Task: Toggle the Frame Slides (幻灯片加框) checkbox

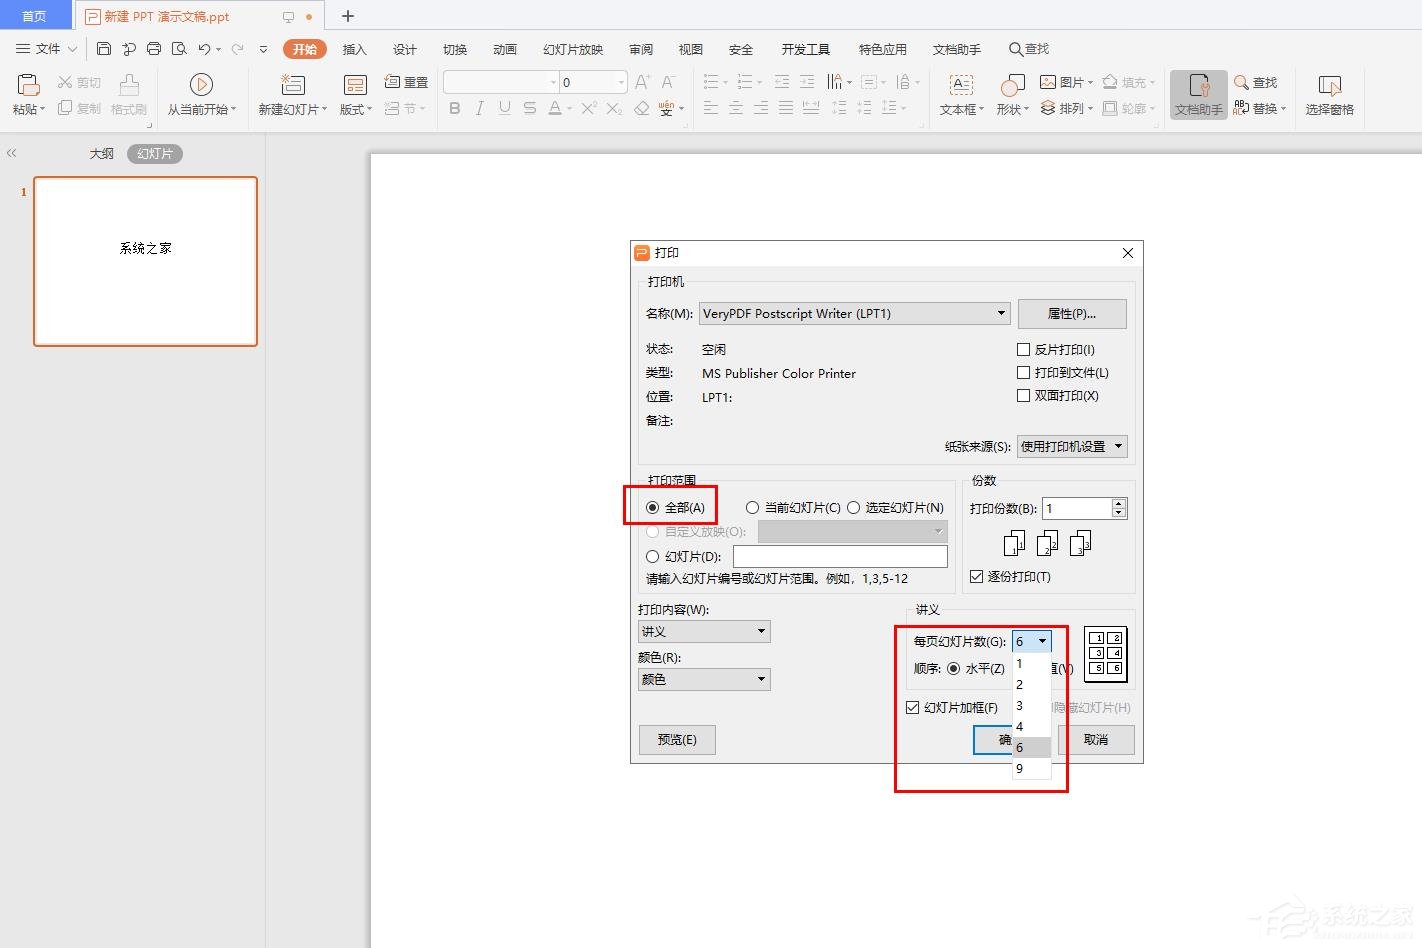Action: point(912,708)
